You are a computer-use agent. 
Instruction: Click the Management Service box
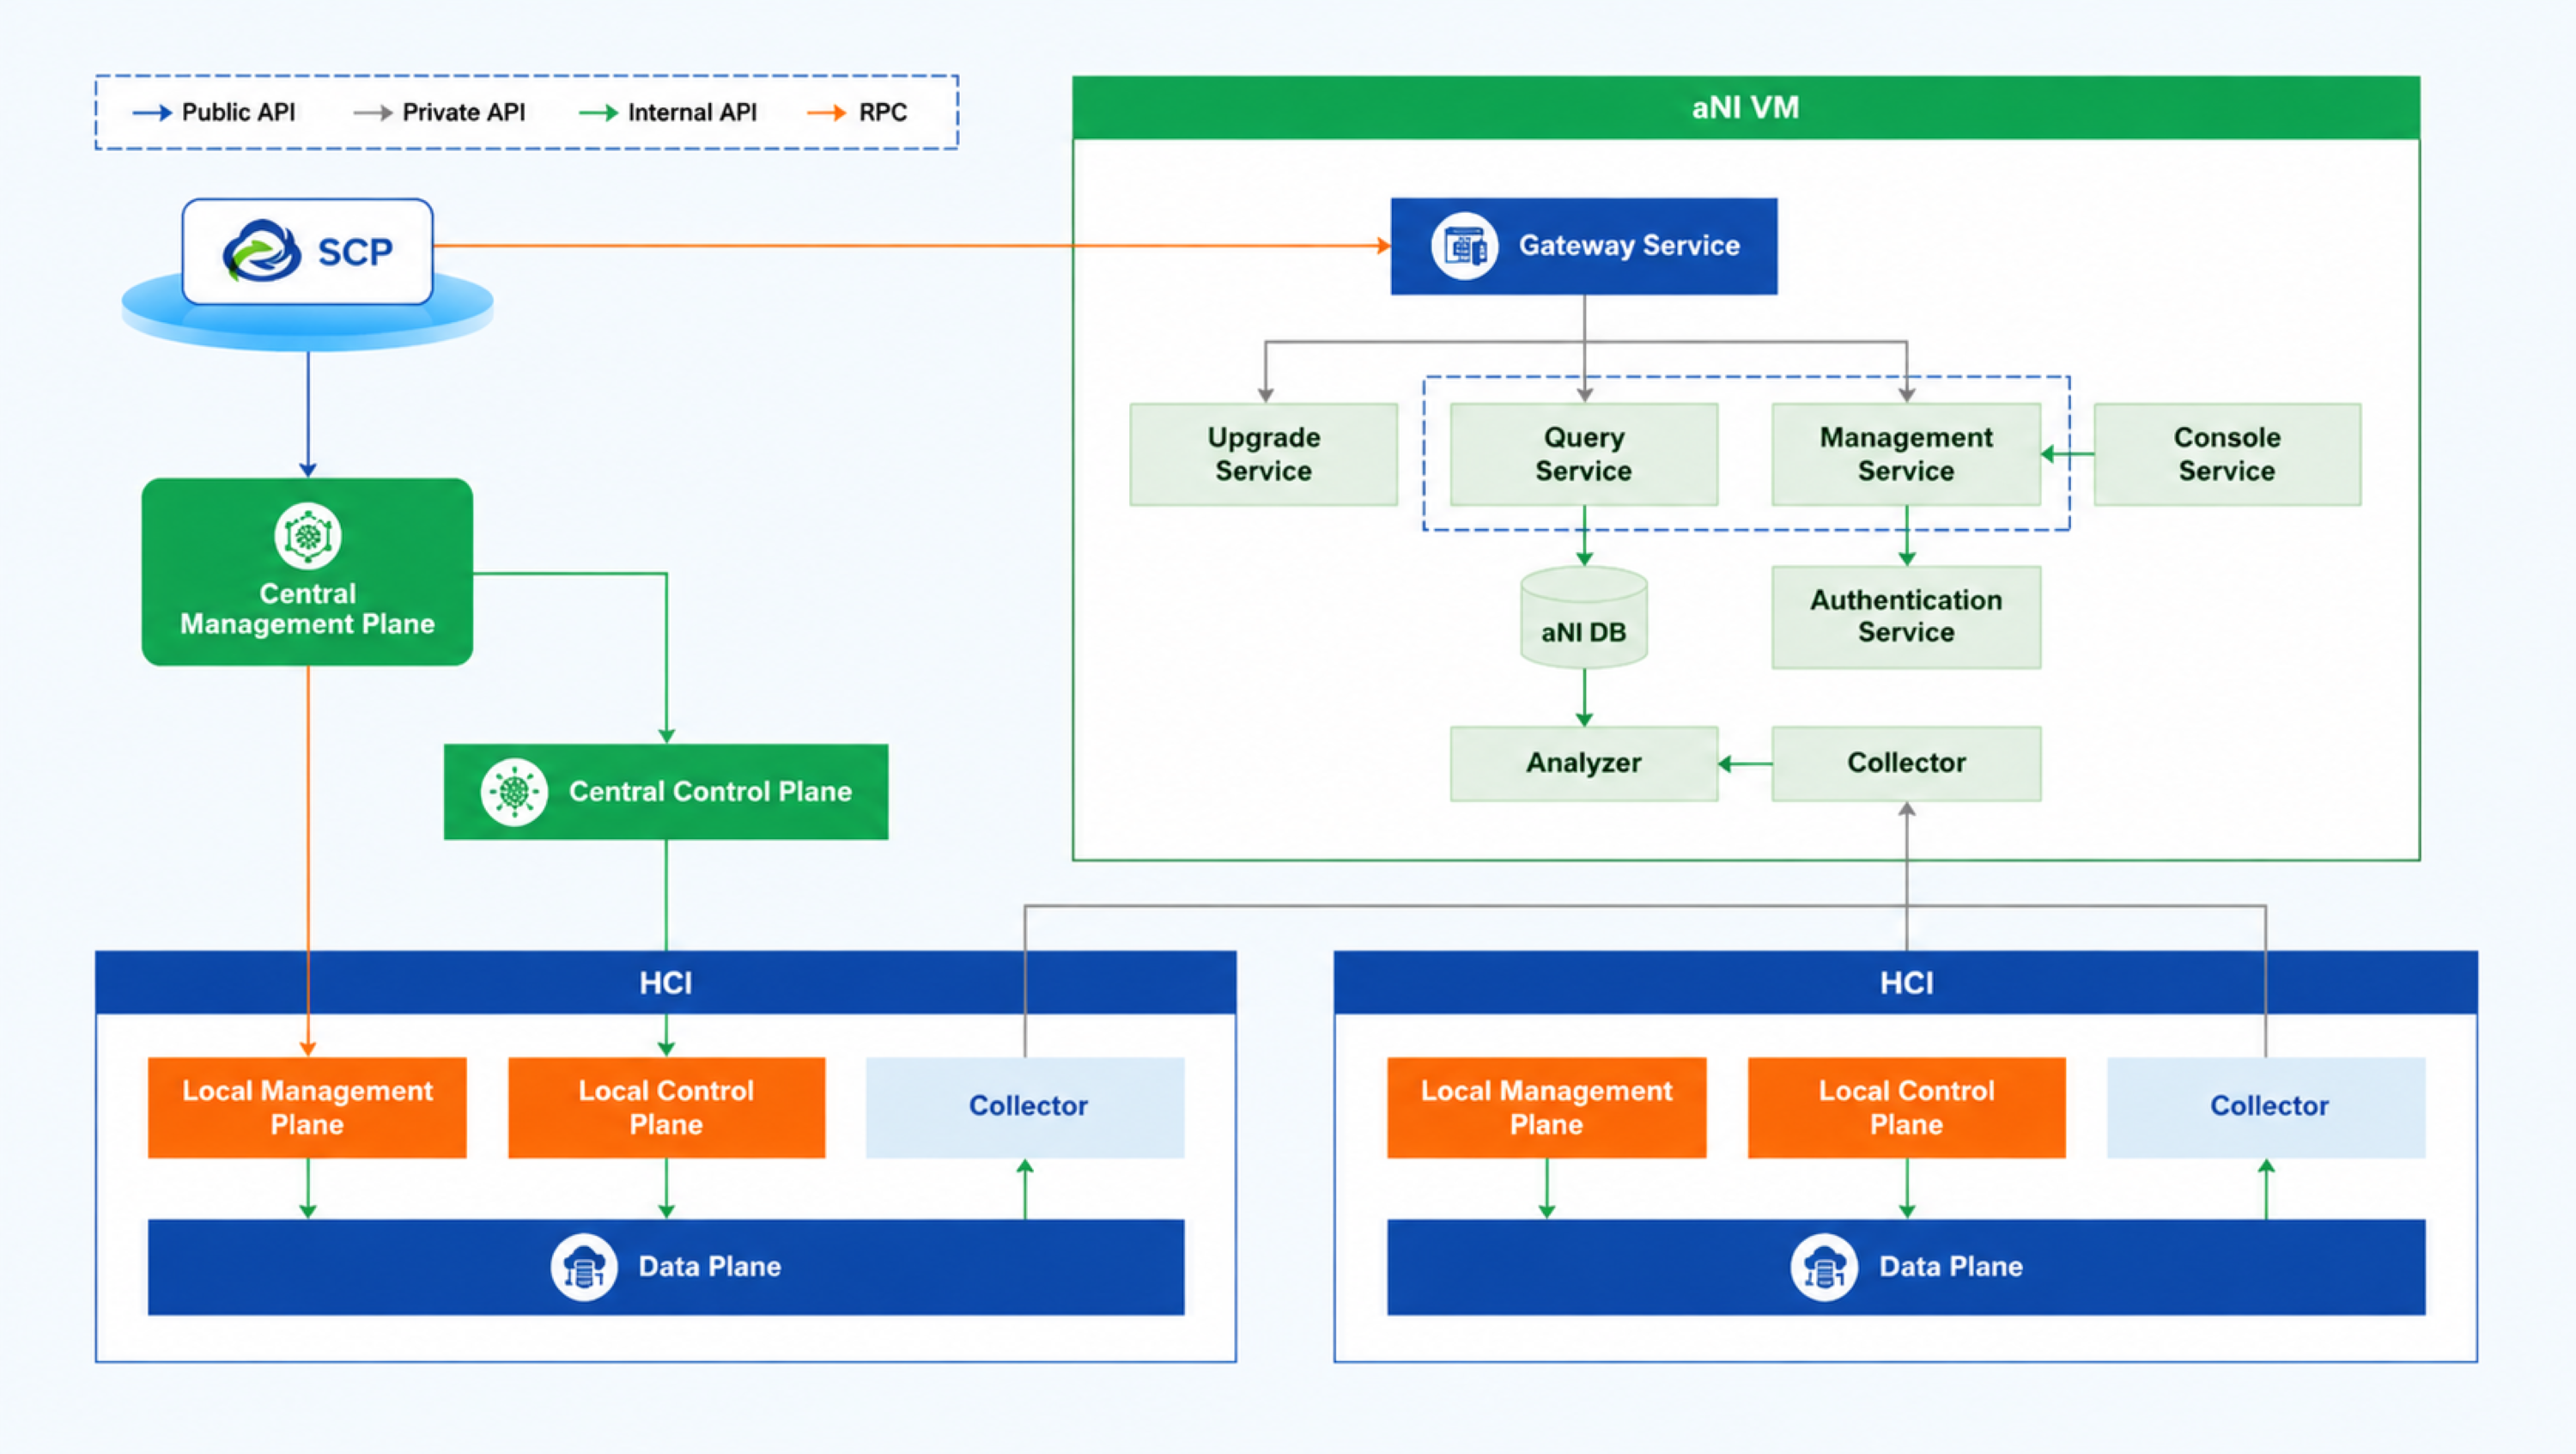tap(1906, 454)
